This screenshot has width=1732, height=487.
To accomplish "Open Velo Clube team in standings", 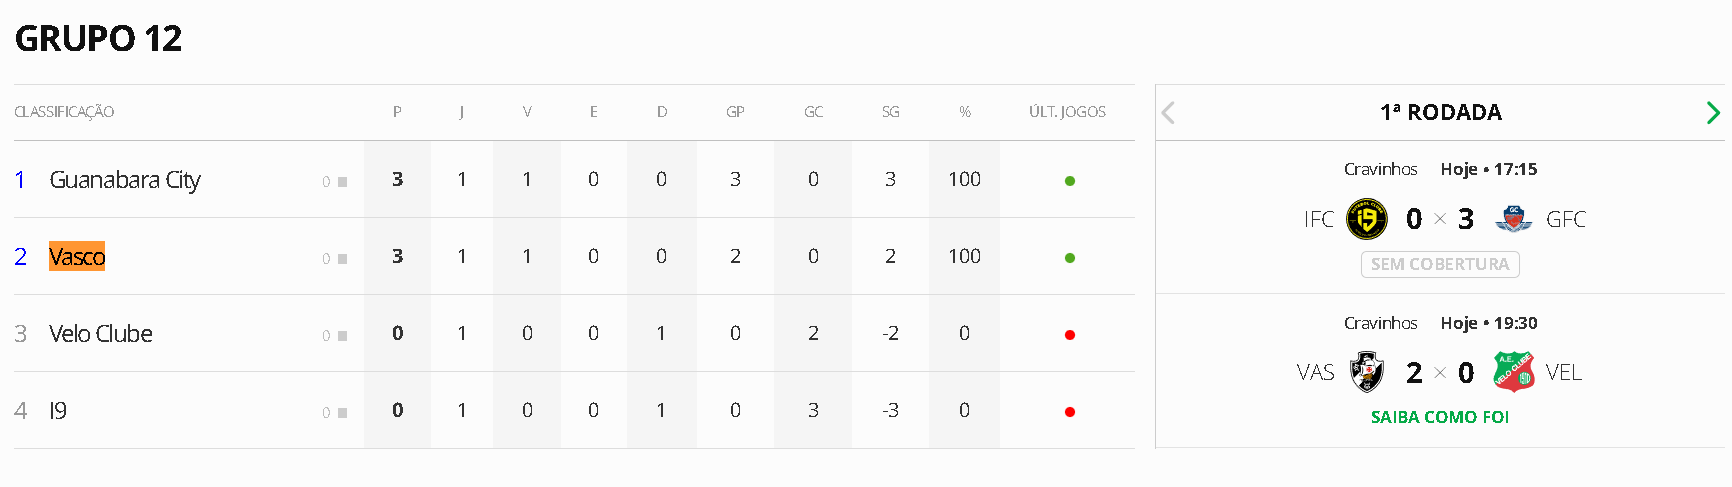I will 101,334.
